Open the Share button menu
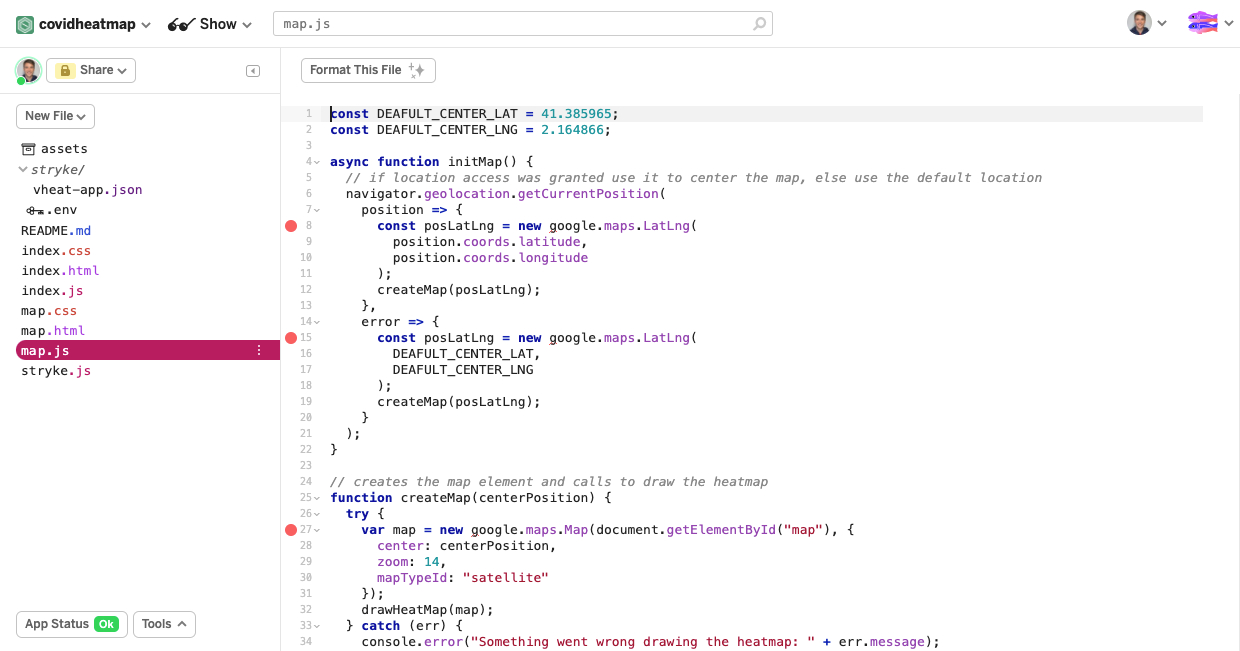The image size is (1240, 651). click(91, 70)
